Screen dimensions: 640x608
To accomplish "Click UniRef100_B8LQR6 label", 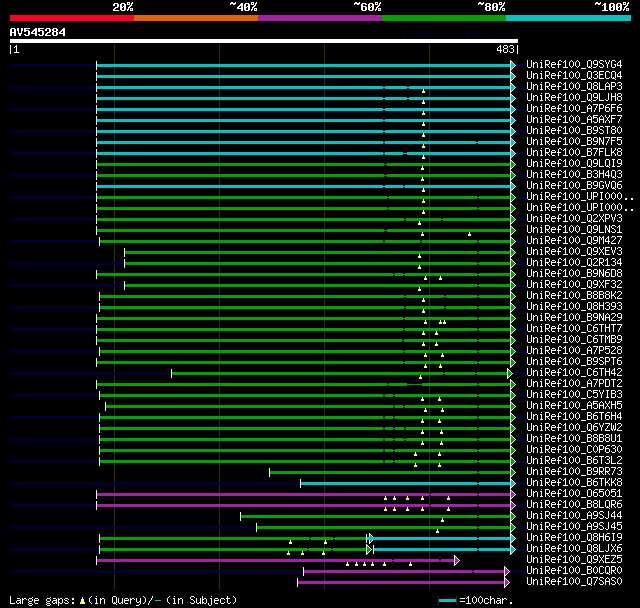I will [574, 505].
